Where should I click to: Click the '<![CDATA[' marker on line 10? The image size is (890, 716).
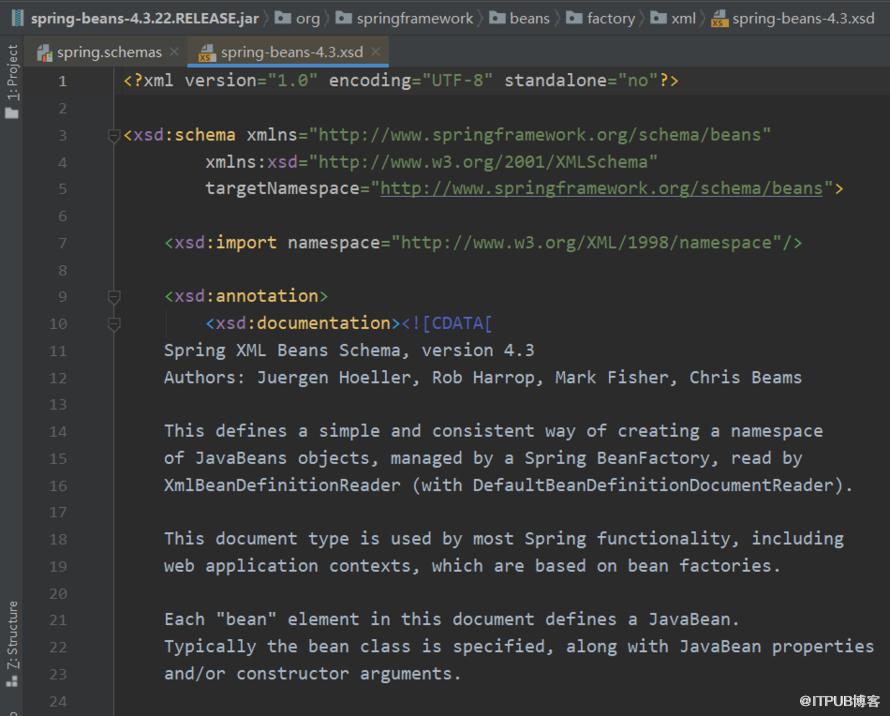[447, 323]
